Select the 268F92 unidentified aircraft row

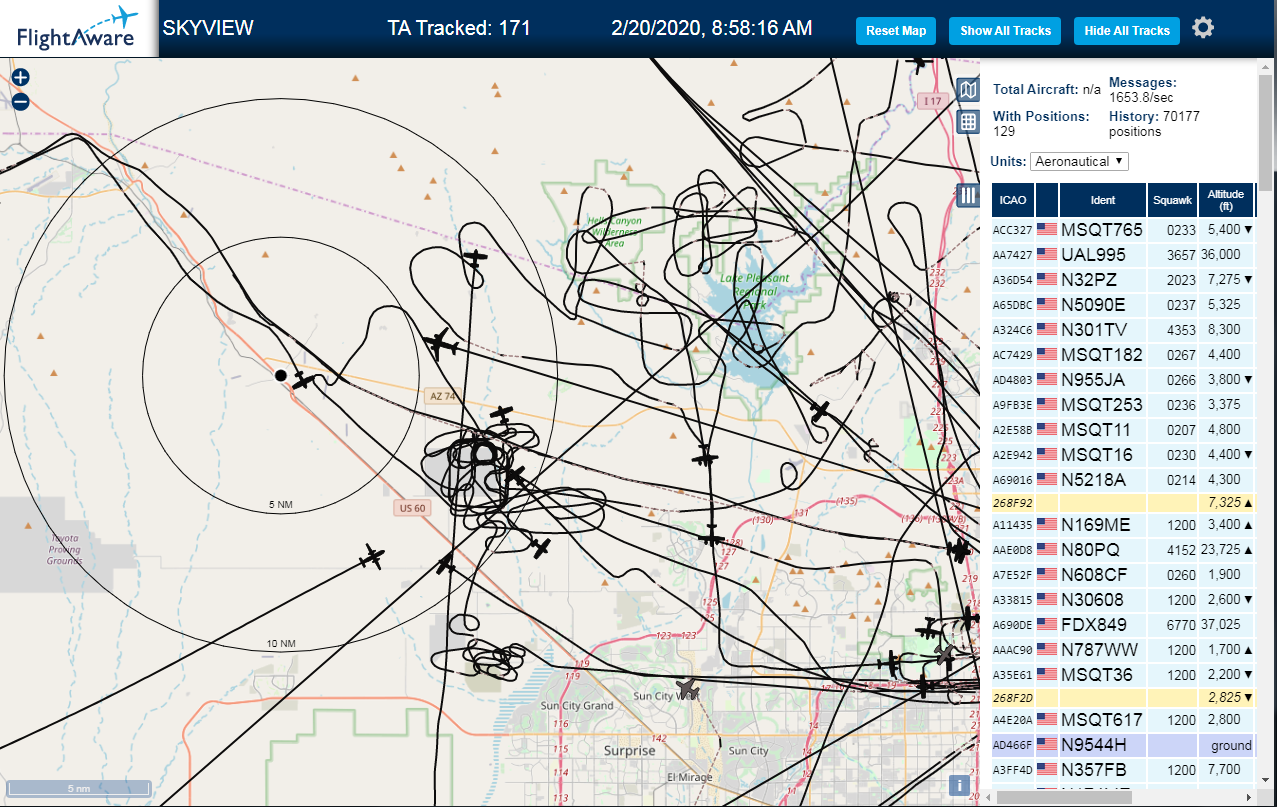[x=1123, y=501]
